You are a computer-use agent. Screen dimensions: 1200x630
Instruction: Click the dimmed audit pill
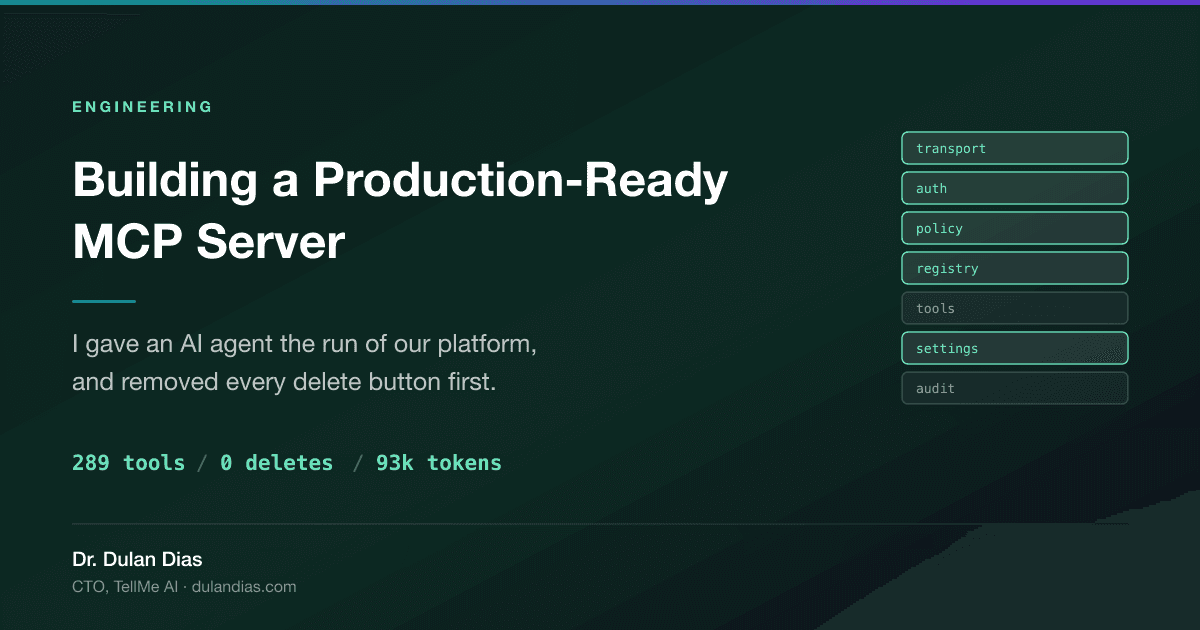point(1015,388)
